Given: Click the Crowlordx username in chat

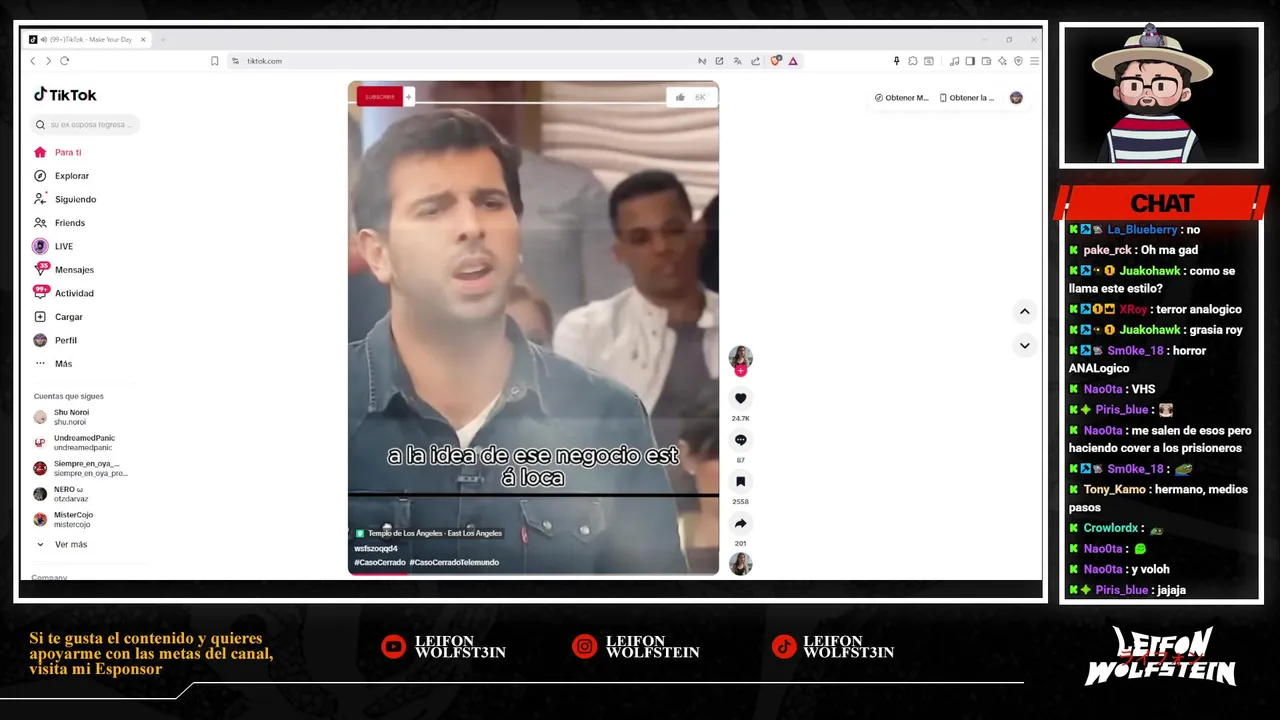Looking at the screenshot, I should point(1110,528).
